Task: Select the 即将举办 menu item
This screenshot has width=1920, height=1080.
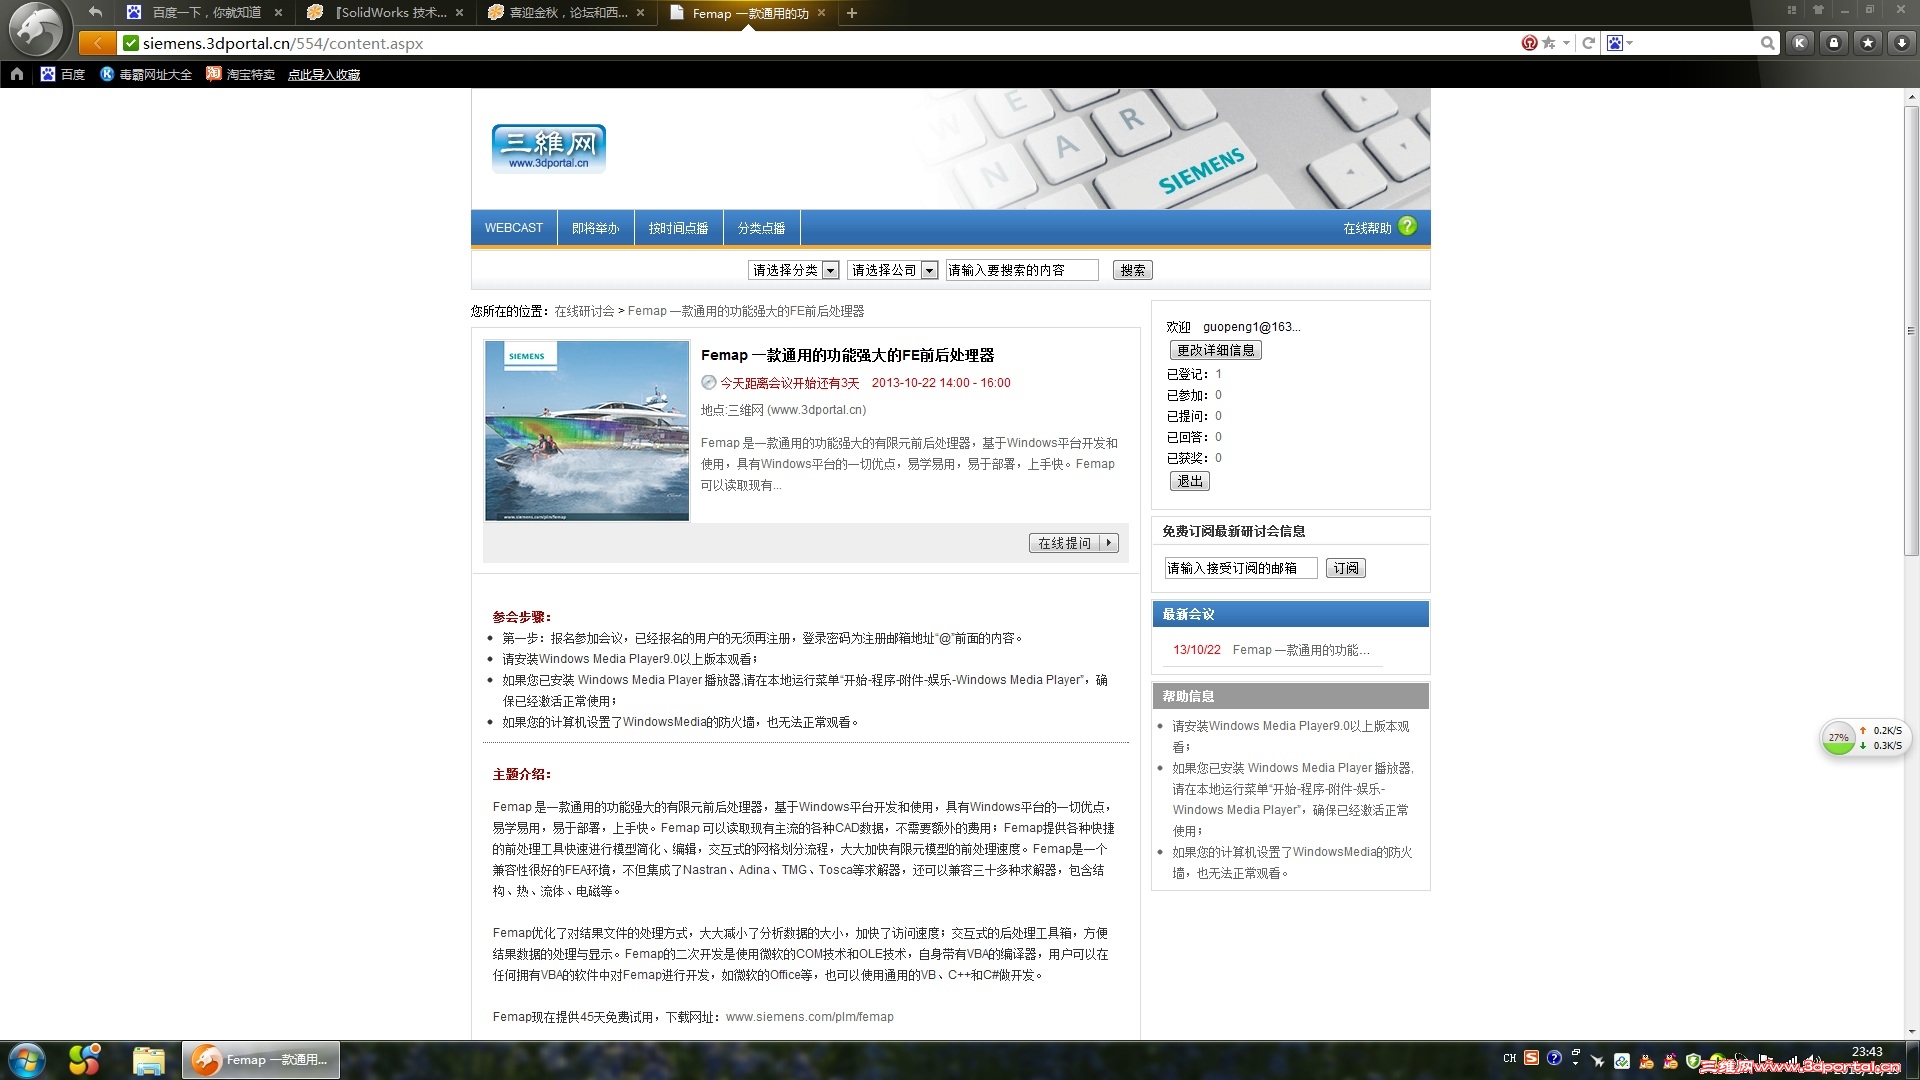Action: (596, 228)
